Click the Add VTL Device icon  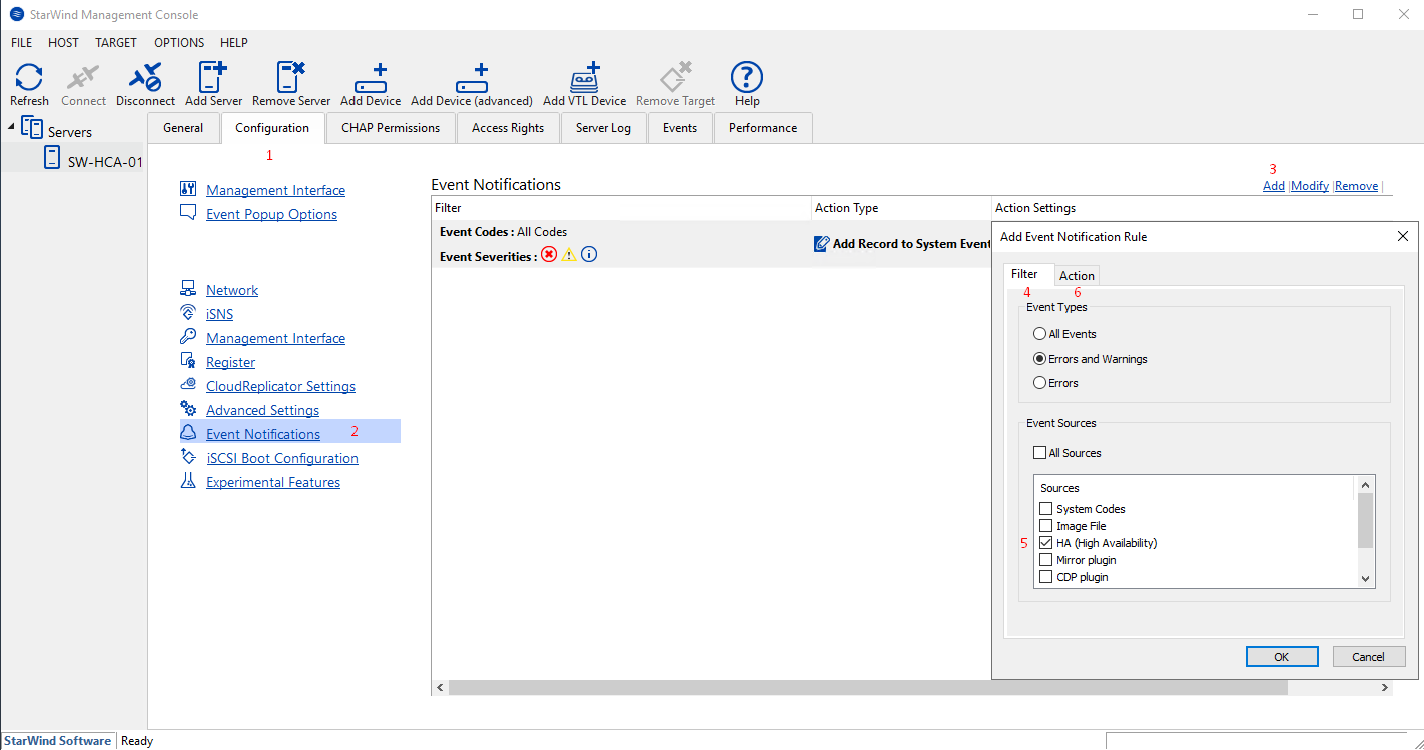coord(584,79)
